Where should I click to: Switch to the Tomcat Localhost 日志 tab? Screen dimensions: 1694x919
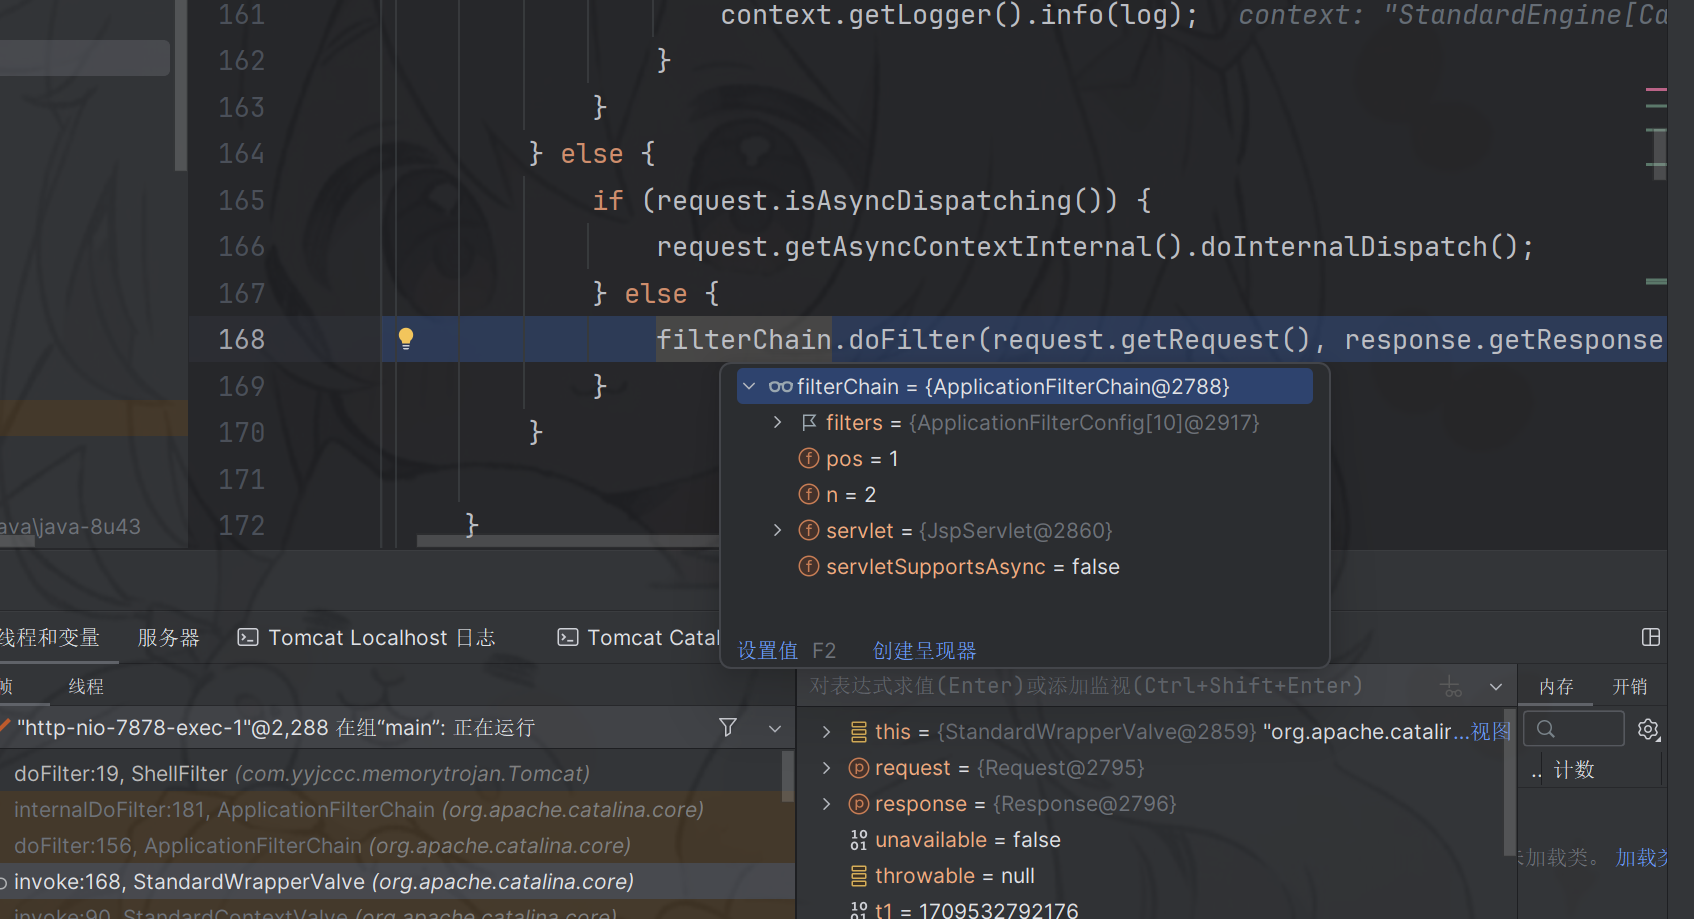(x=367, y=638)
